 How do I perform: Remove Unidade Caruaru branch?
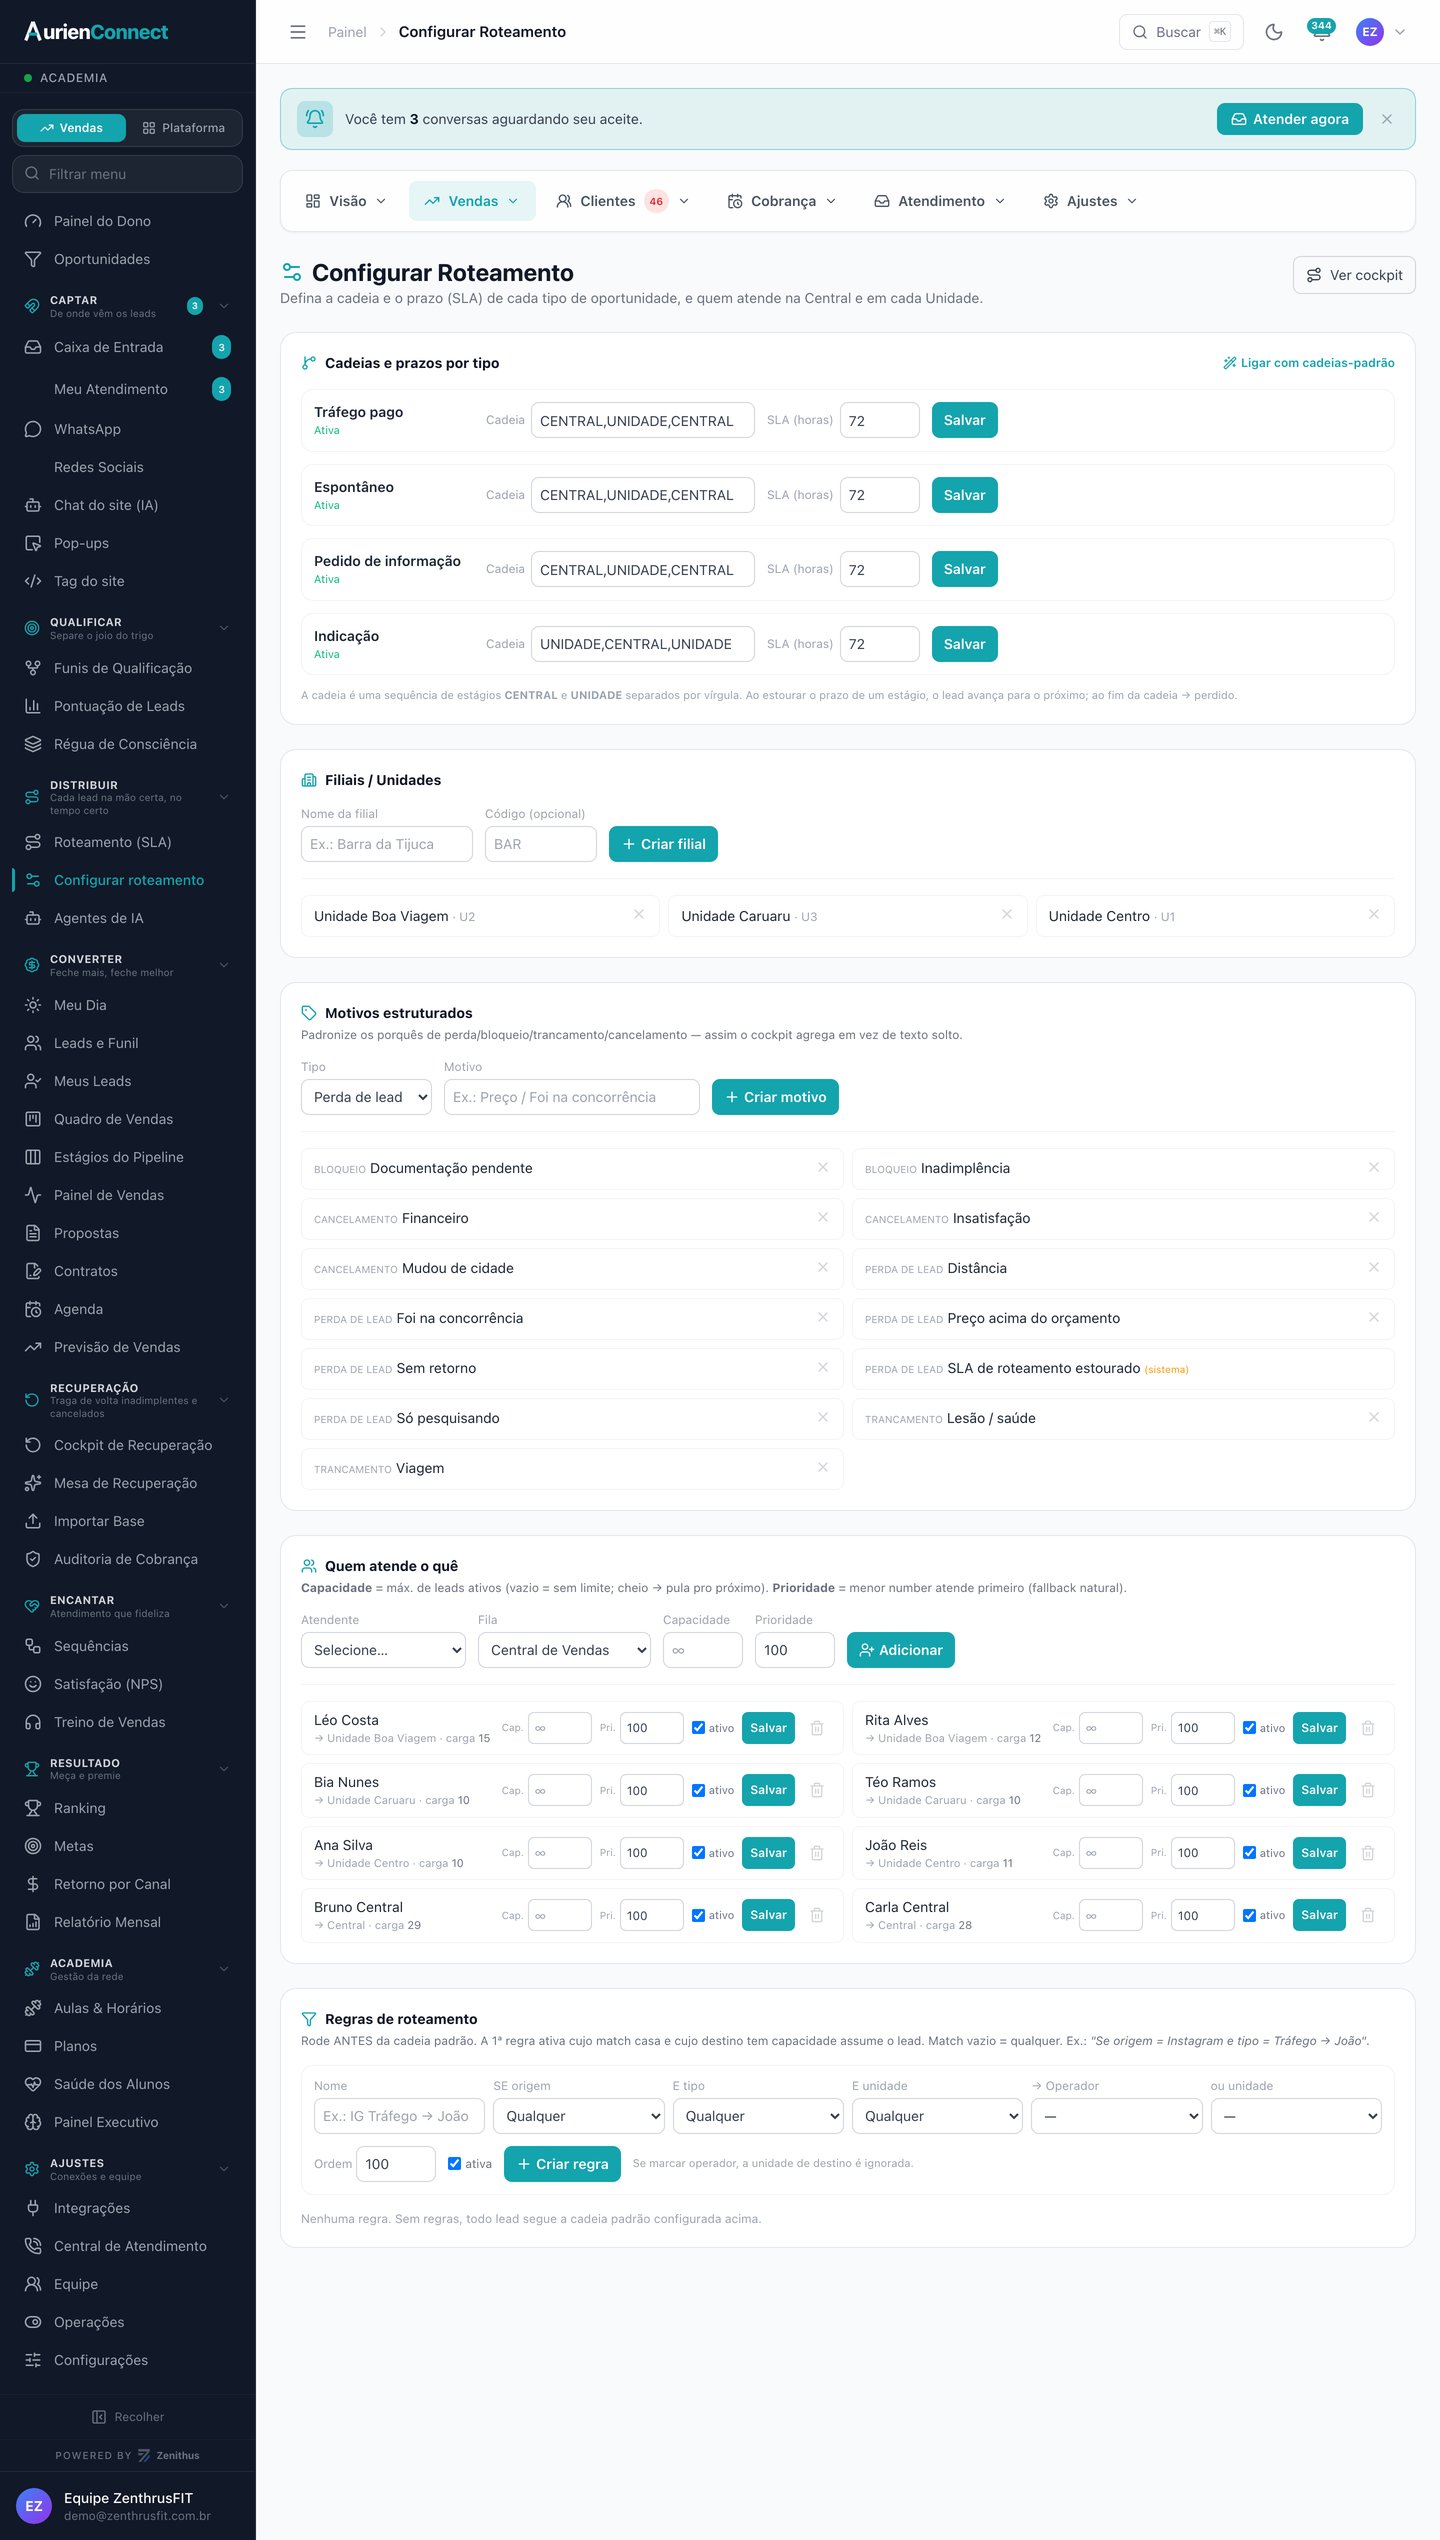click(1007, 914)
